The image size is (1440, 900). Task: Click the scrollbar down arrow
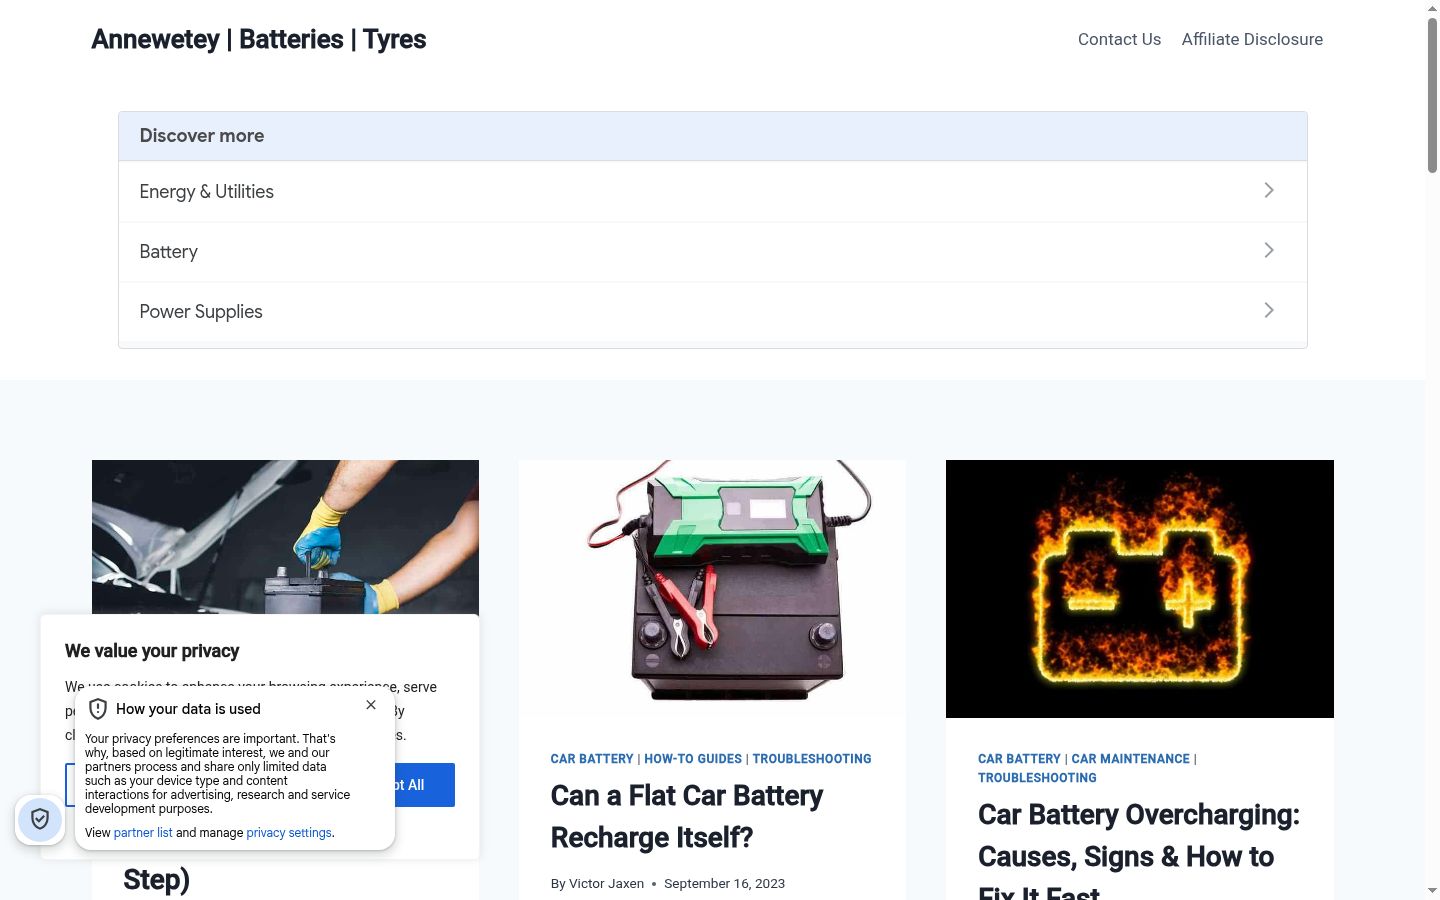1432,891
